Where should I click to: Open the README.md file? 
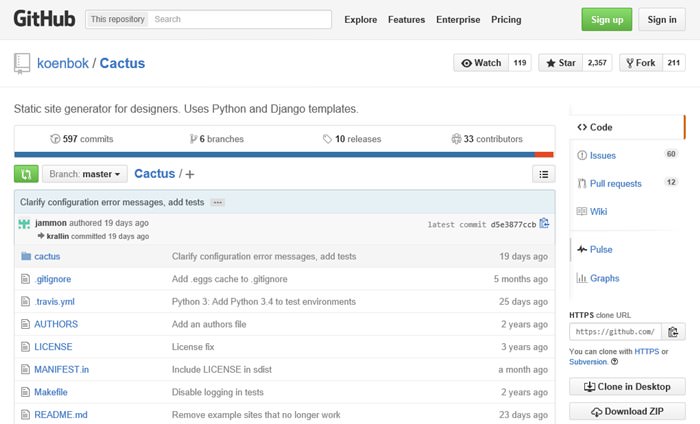[x=61, y=415]
